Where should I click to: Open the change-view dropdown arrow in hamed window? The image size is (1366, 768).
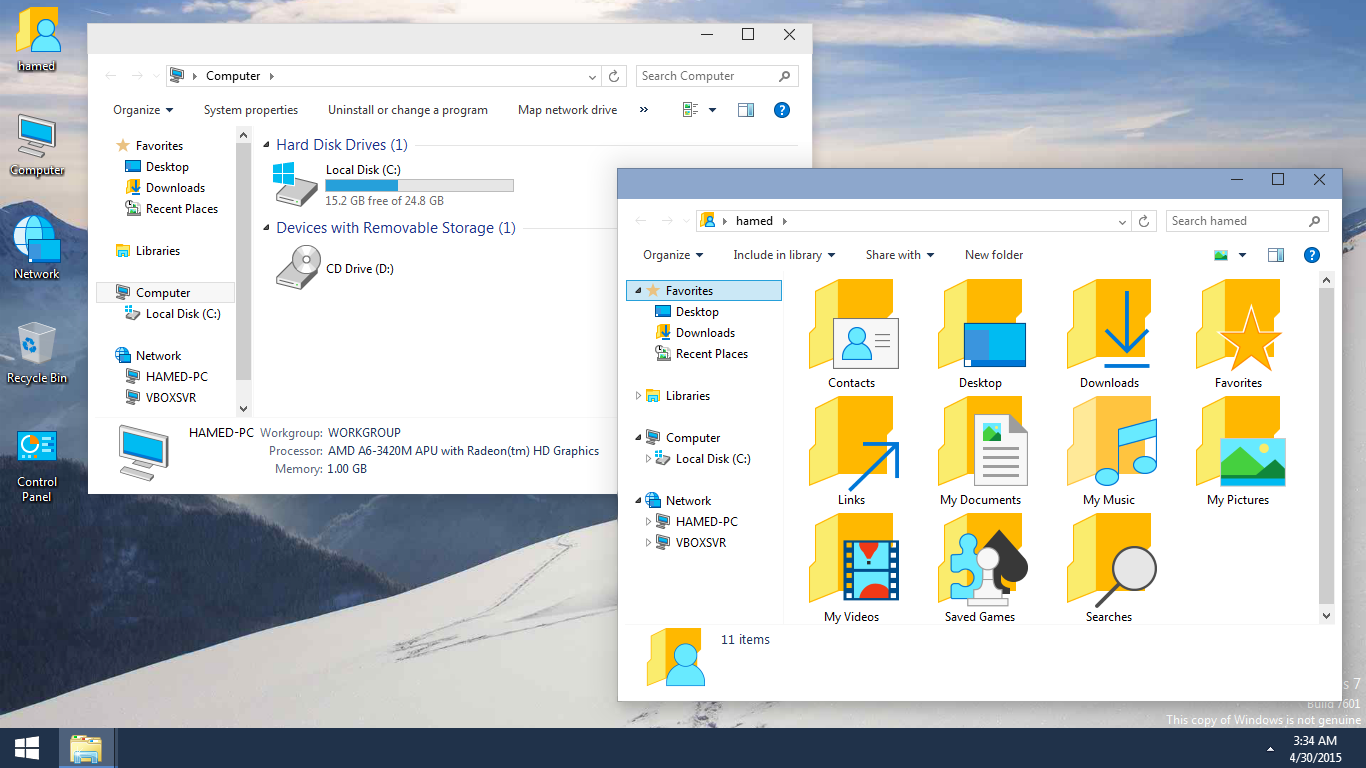(x=1242, y=255)
